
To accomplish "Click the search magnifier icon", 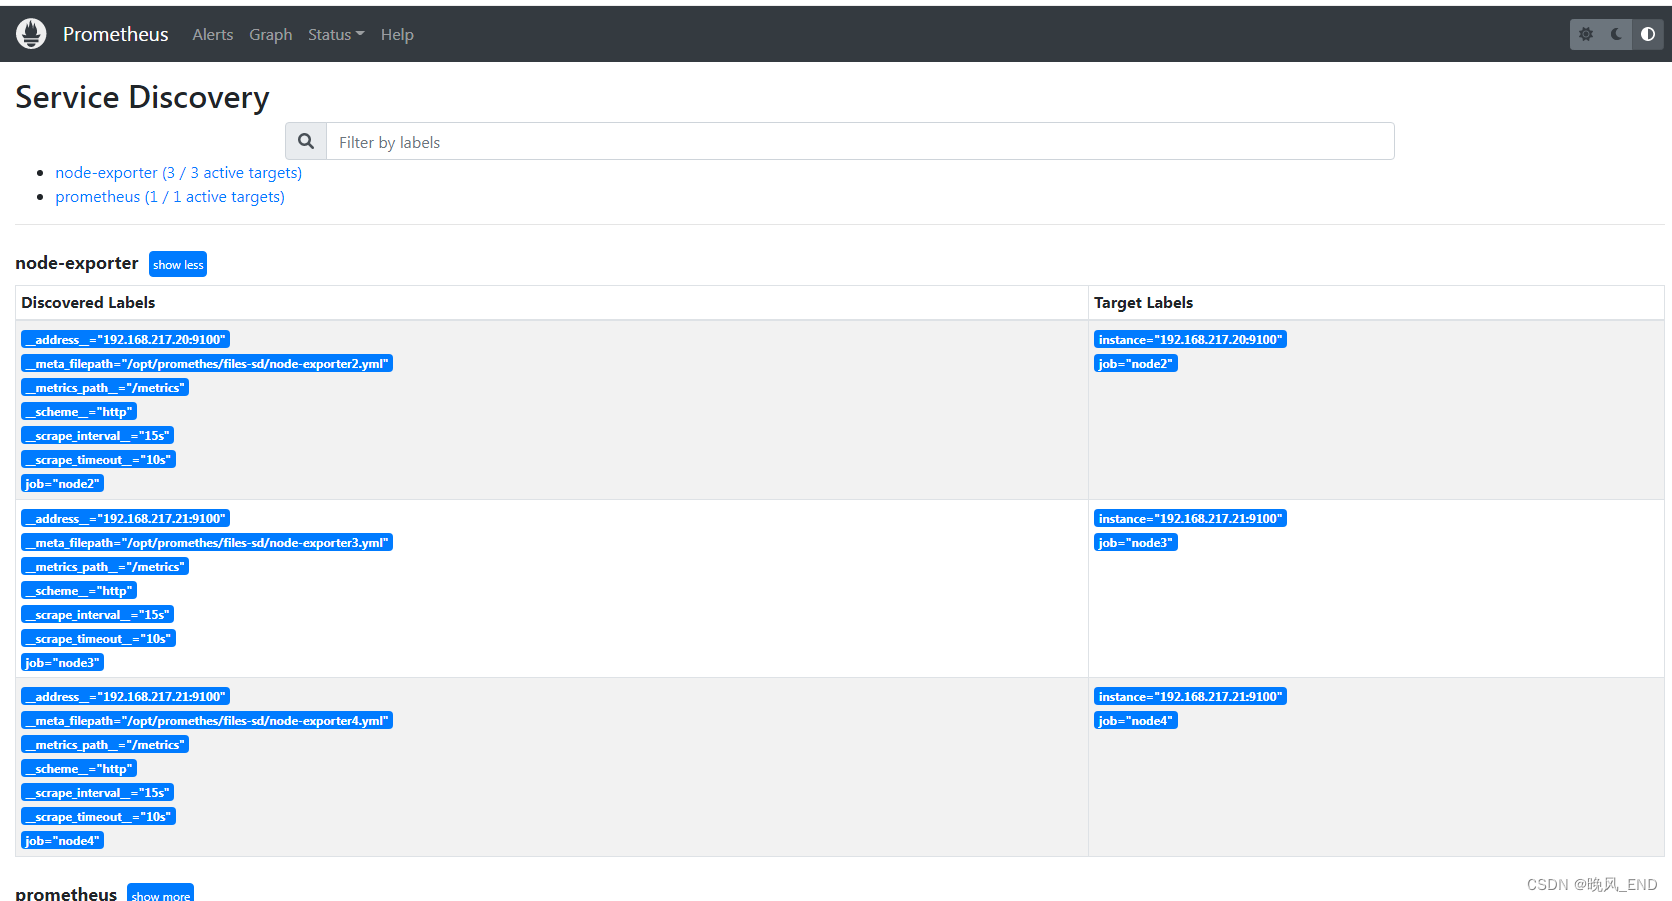I will point(306,141).
